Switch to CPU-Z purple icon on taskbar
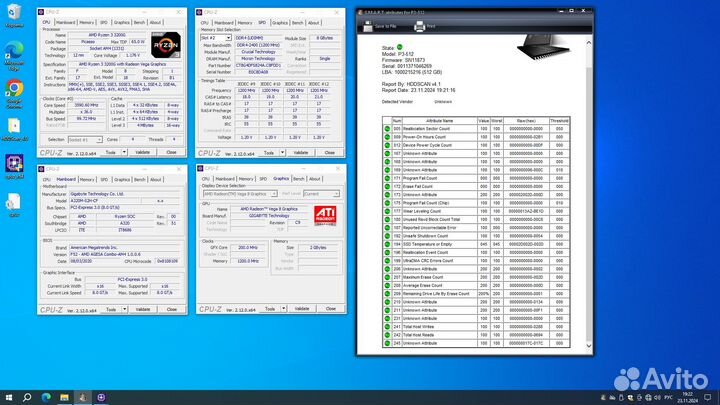This screenshot has width=720, height=405. pos(101,397)
